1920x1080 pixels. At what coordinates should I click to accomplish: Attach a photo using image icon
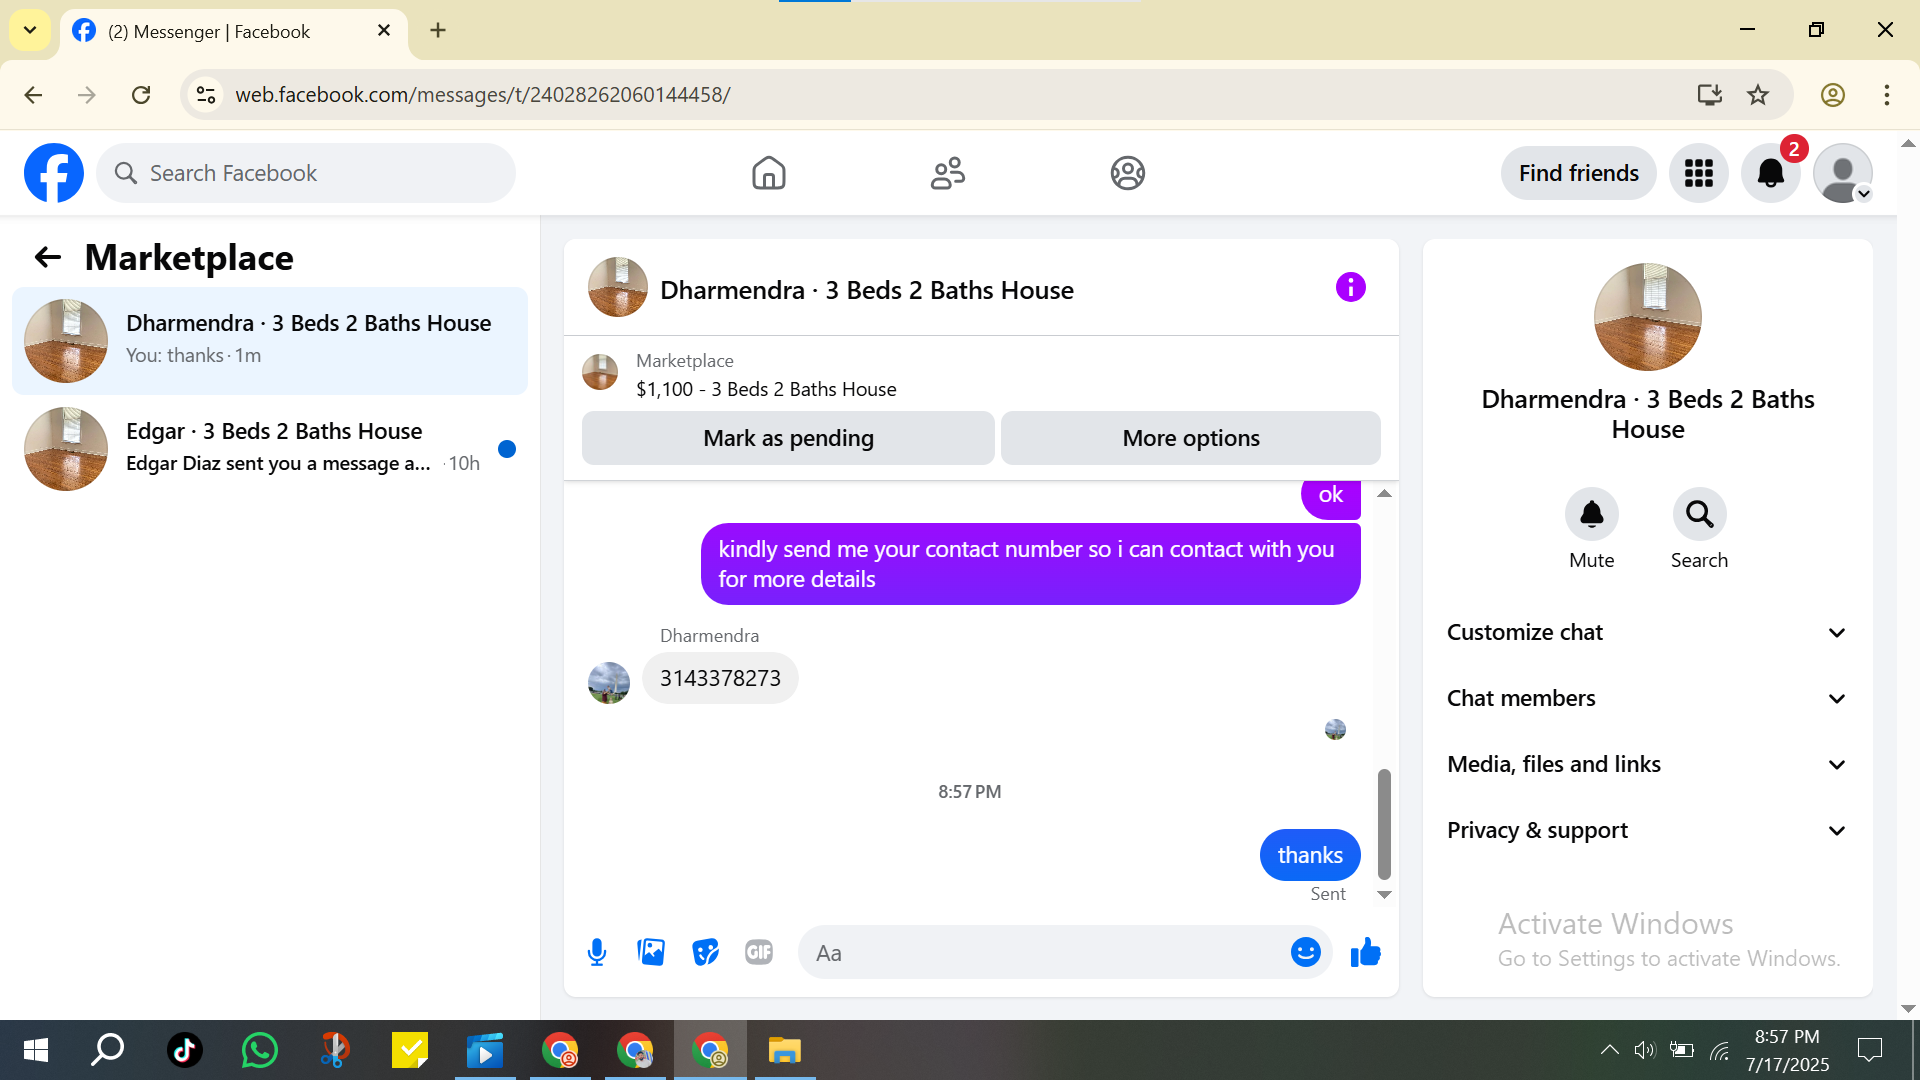point(651,952)
